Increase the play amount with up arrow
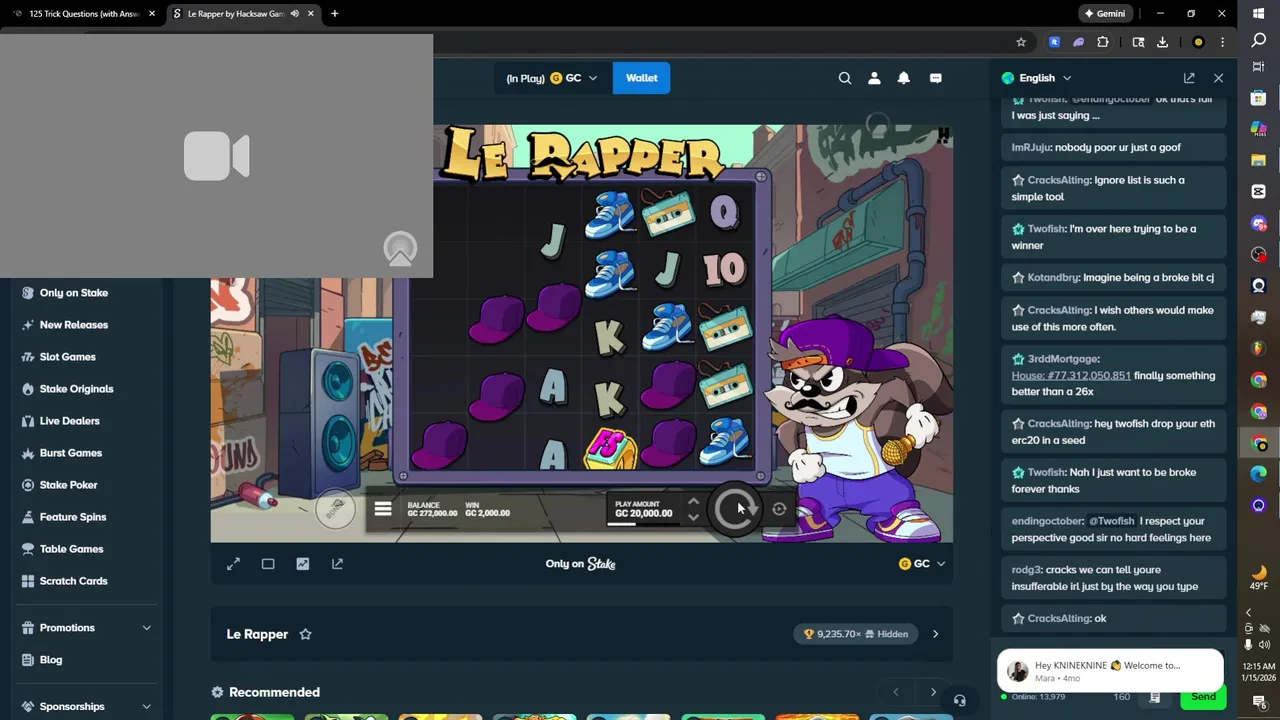This screenshot has height=720, width=1280. 693,502
